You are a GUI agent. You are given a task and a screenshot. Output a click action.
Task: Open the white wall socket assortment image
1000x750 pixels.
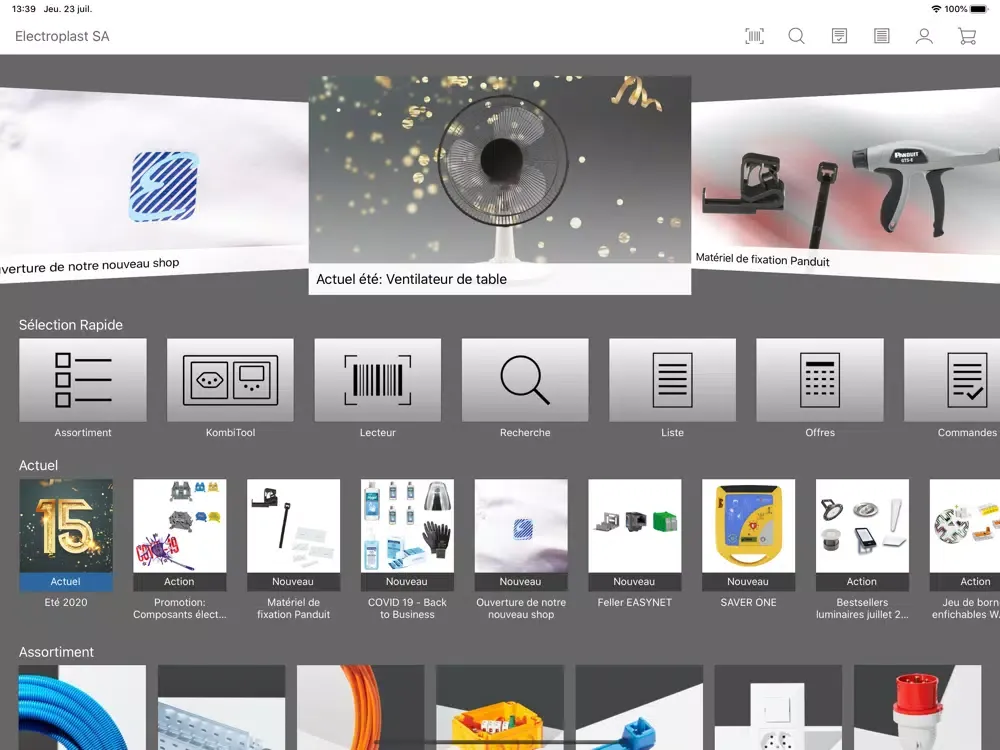click(778, 707)
